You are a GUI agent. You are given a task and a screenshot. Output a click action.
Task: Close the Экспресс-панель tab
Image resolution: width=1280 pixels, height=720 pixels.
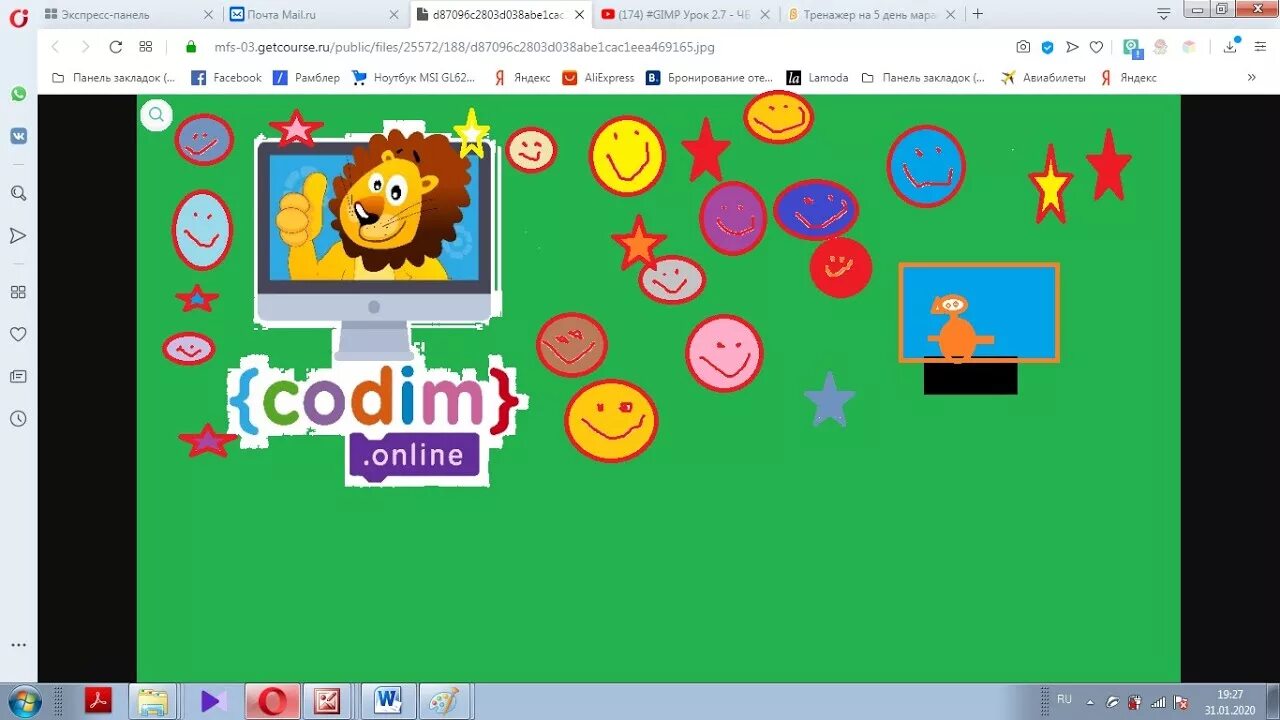[x=208, y=14]
